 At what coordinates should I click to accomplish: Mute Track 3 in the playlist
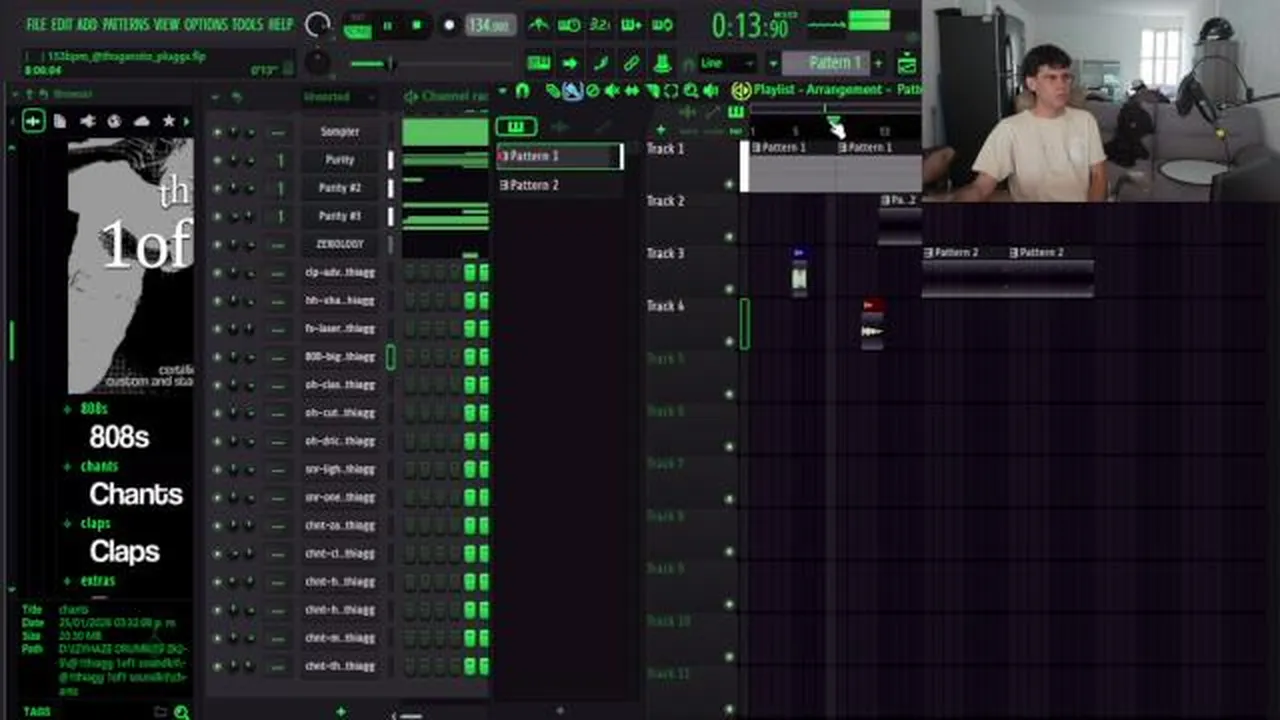coord(729,290)
